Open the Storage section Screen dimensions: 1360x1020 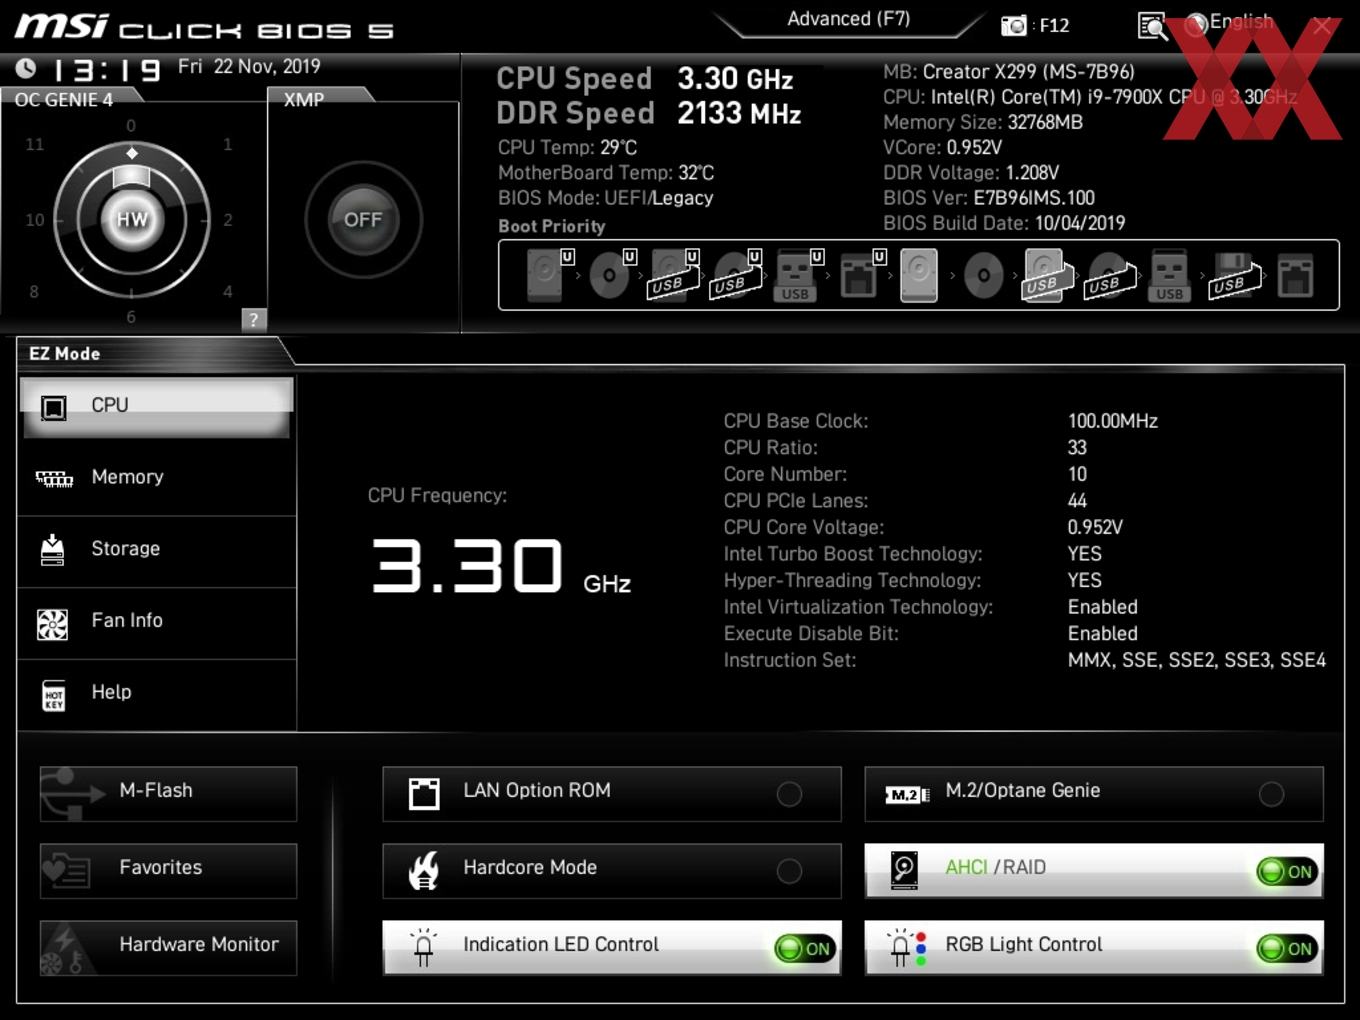pyautogui.click(x=157, y=551)
